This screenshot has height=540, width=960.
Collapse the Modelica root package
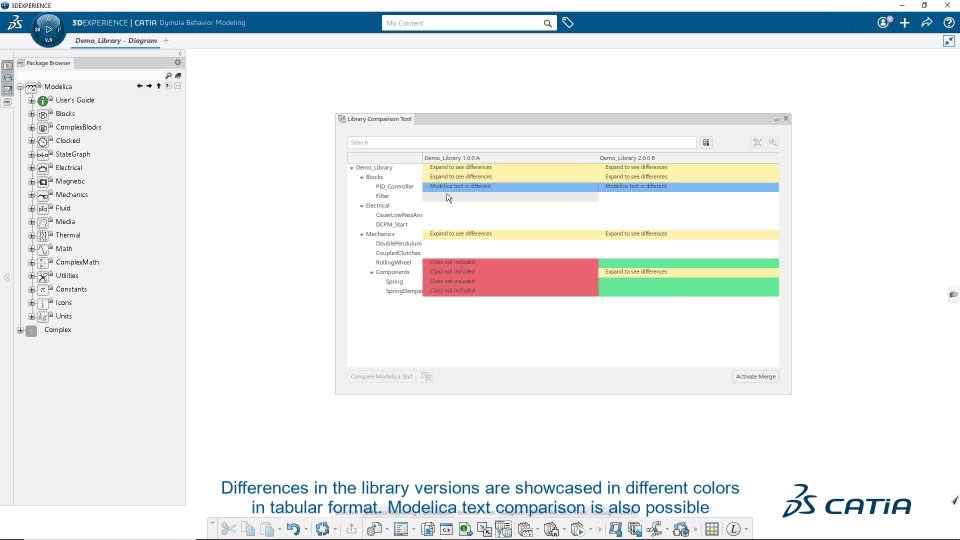pyautogui.click(x=20, y=87)
